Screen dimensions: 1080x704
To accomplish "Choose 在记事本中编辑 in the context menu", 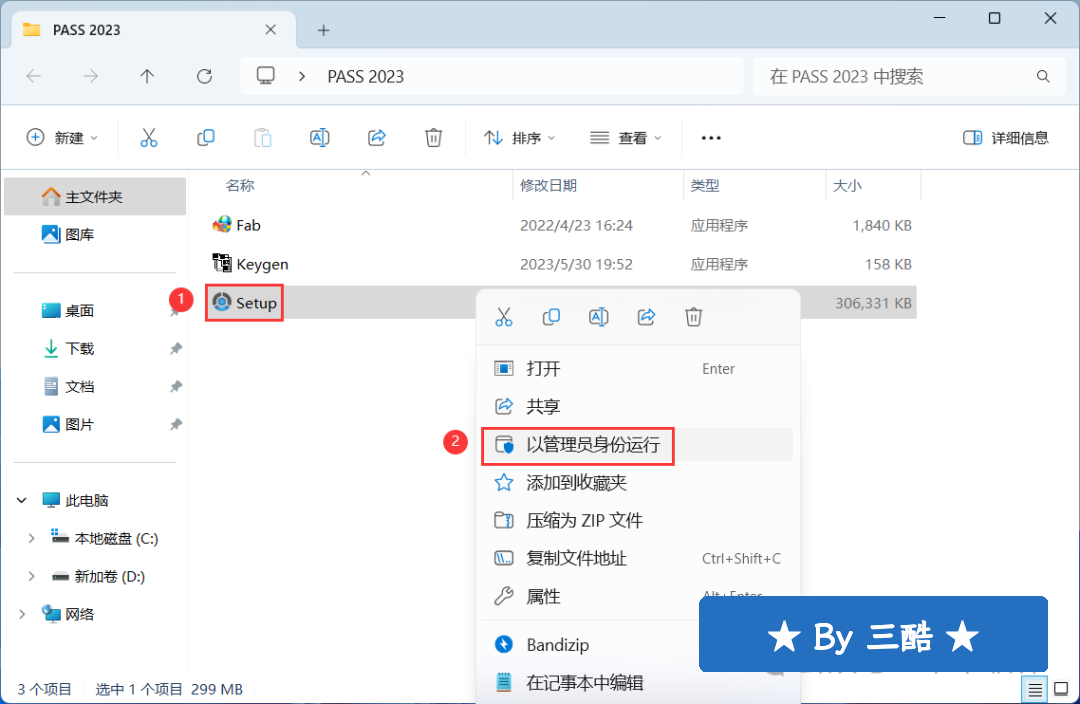I will (637, 683).
